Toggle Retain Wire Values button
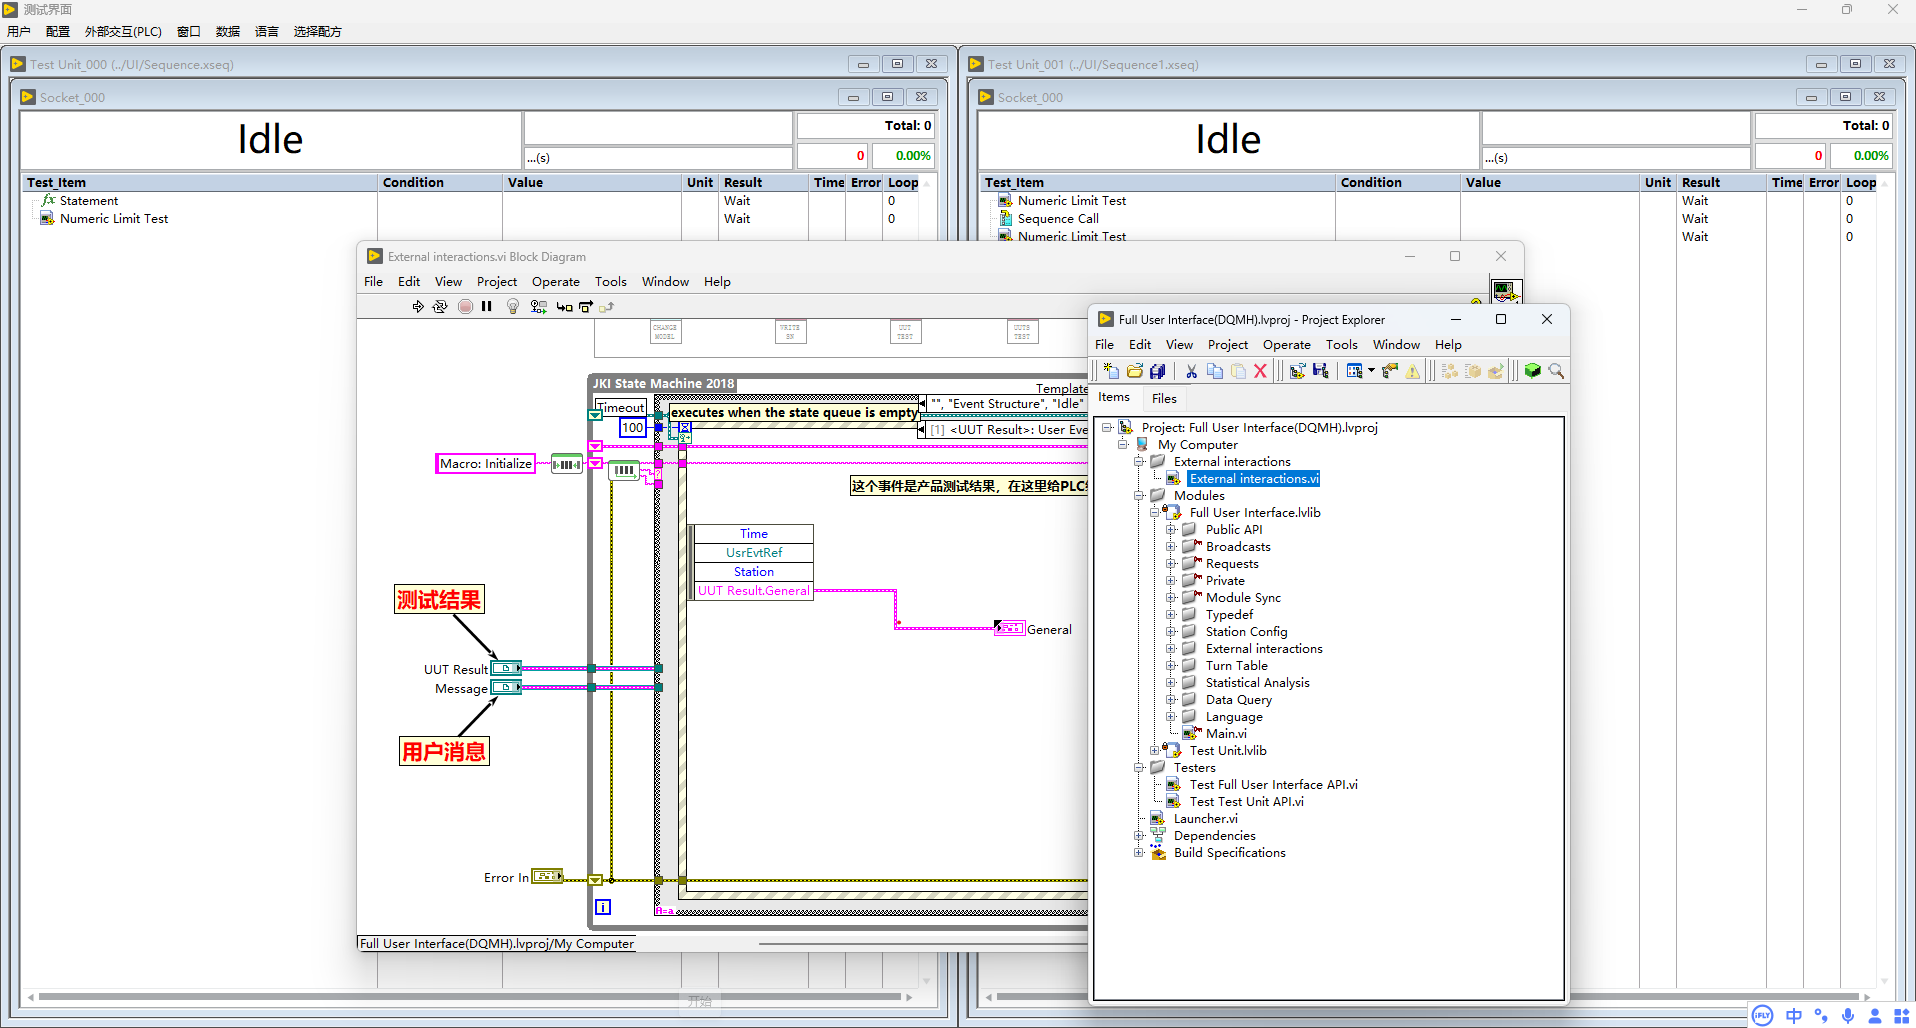1916x1028 pixels. click(538, 307)
